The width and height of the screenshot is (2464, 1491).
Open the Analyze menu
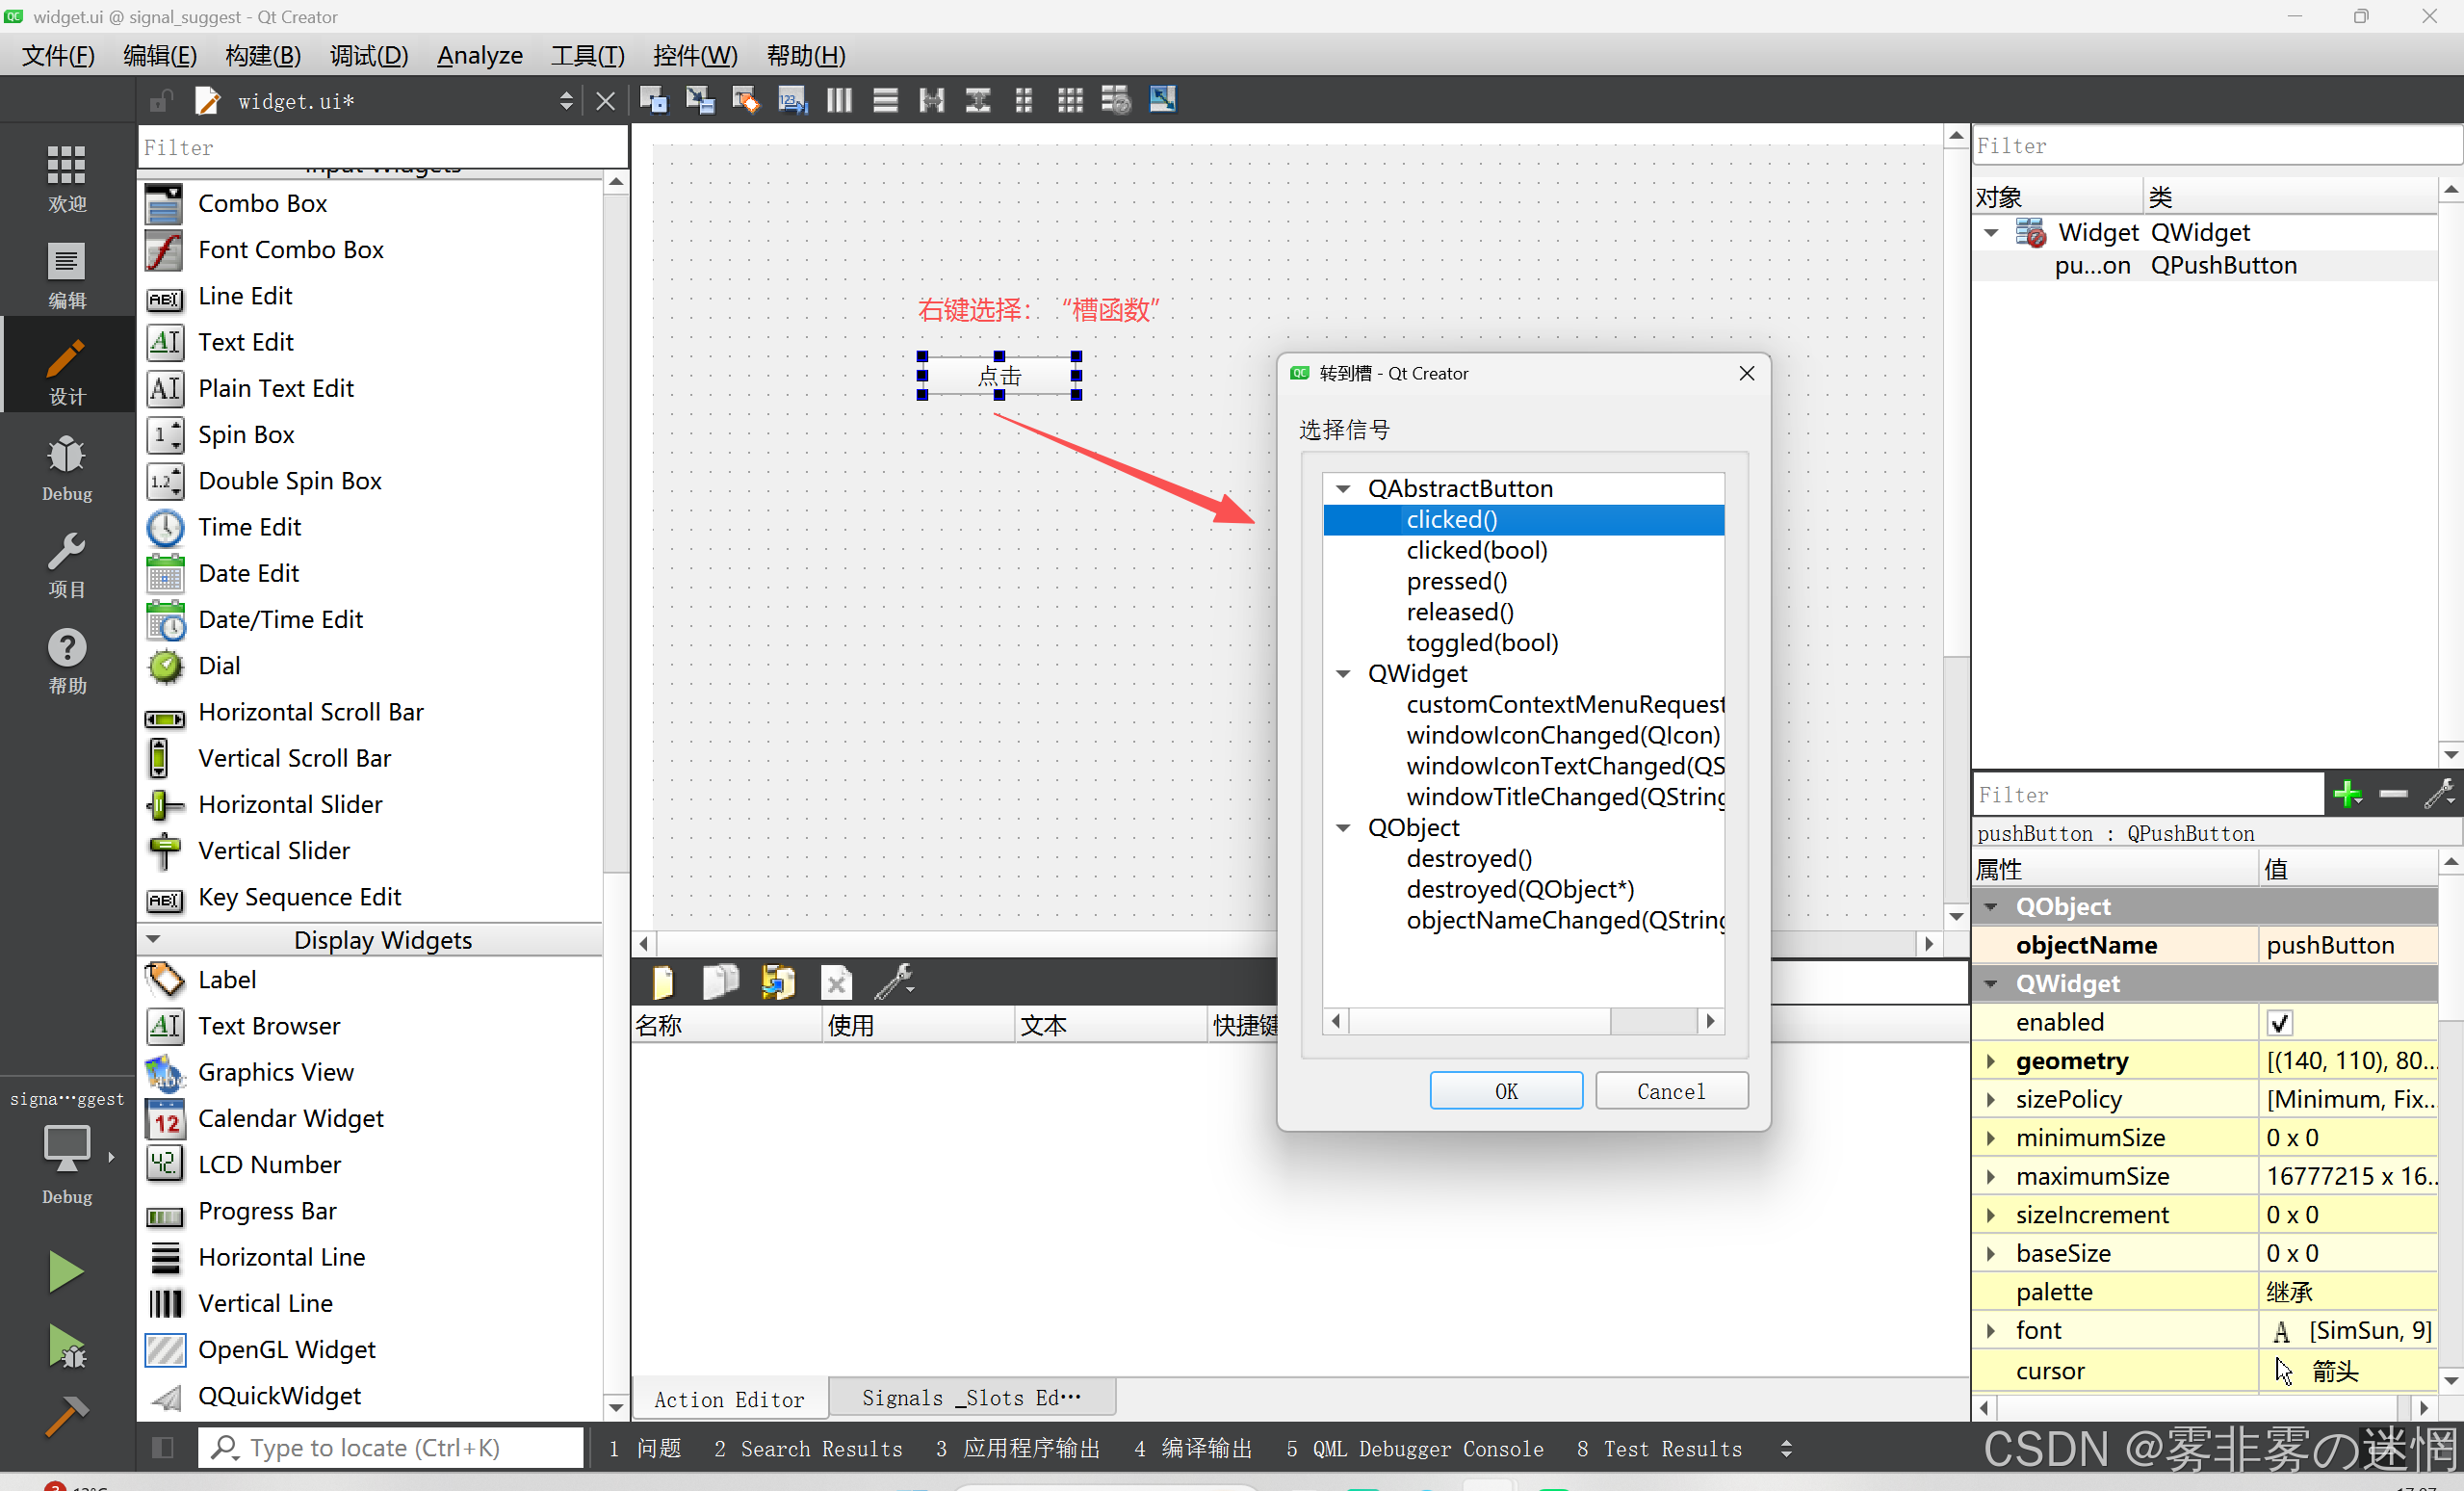pos(479,56)
